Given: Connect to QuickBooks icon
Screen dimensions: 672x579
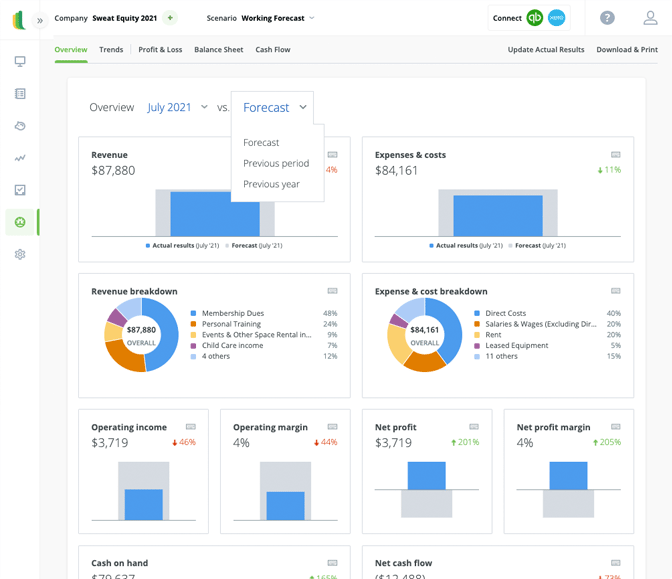Looking at the screenshot, I should [x=534, y=18].
